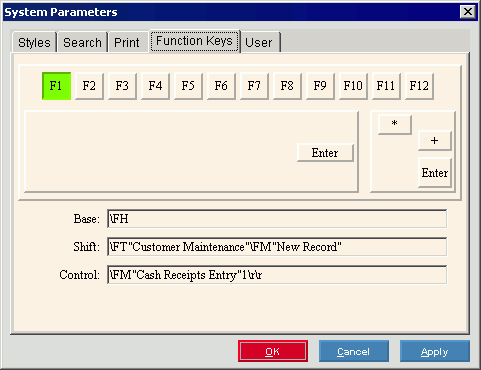
Task: Select the F2 function key button
Action: [89, 86]
